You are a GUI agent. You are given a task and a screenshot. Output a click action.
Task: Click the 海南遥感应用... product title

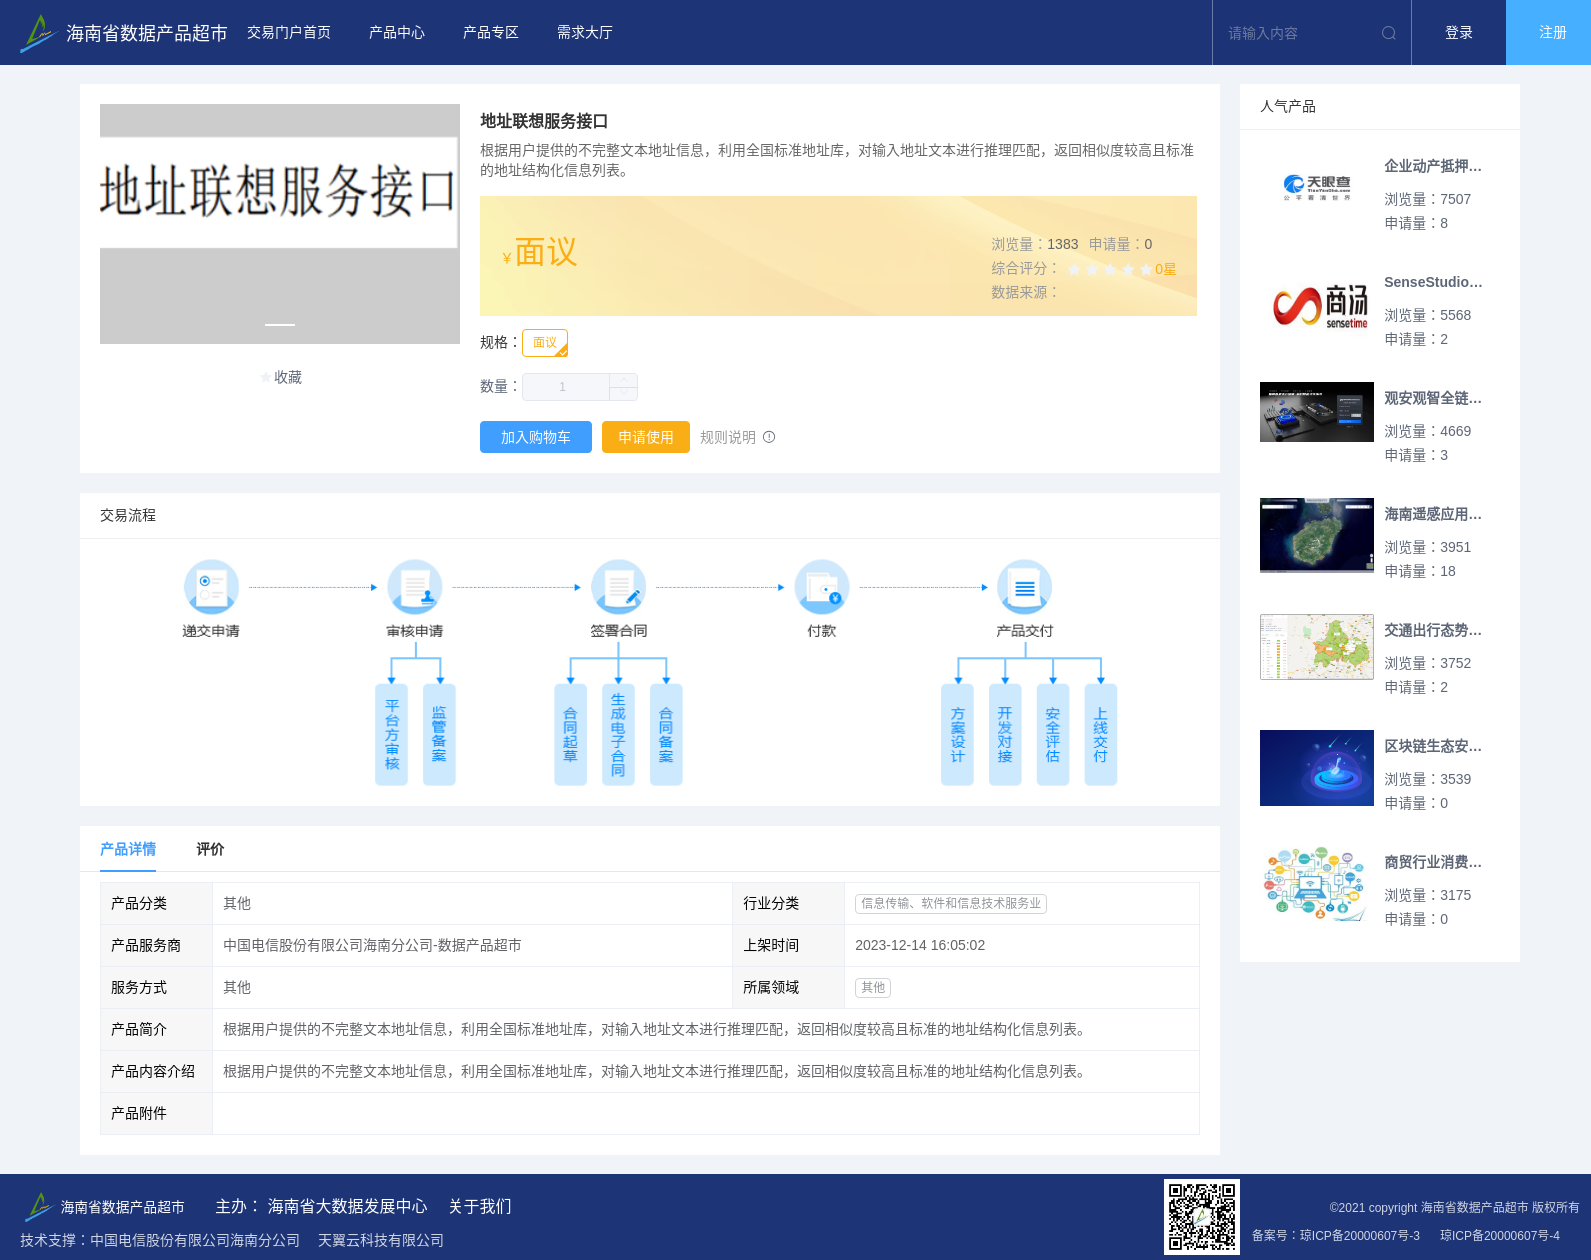pos(1433,514)
